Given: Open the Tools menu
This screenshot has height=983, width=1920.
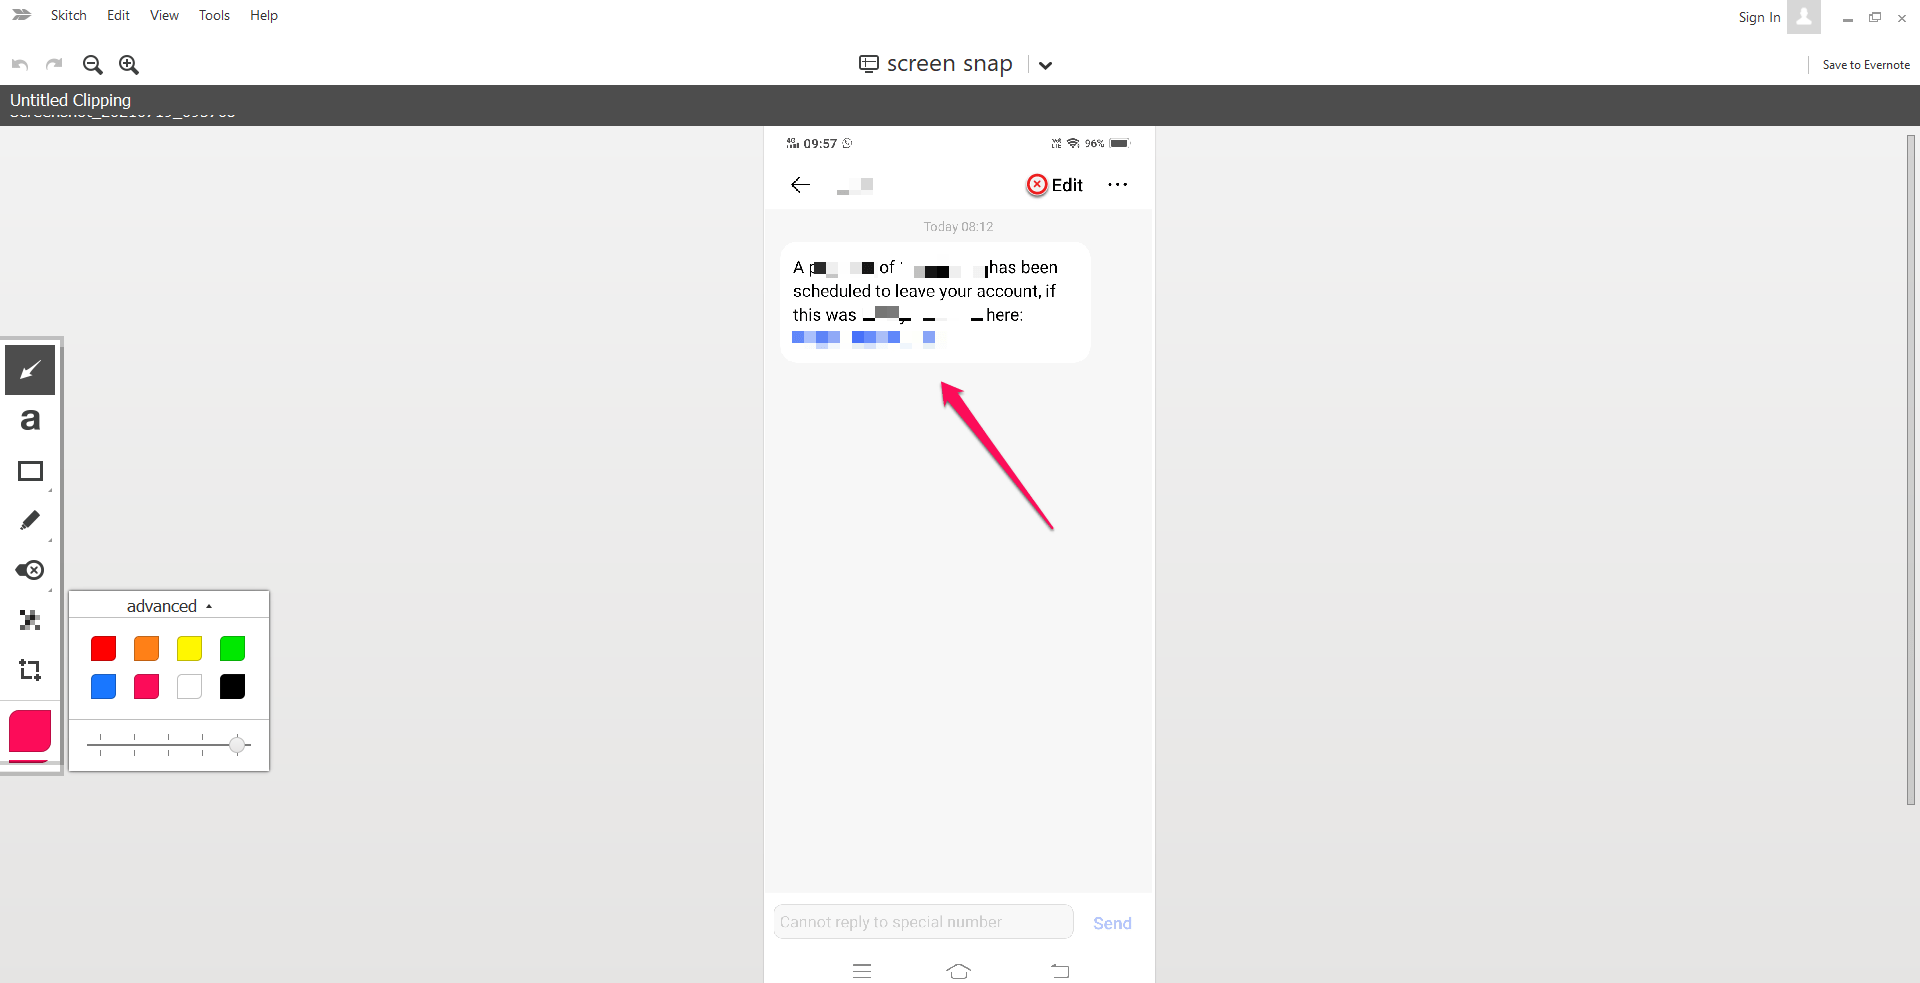Looking at the screenshot, I should point(214,15).
